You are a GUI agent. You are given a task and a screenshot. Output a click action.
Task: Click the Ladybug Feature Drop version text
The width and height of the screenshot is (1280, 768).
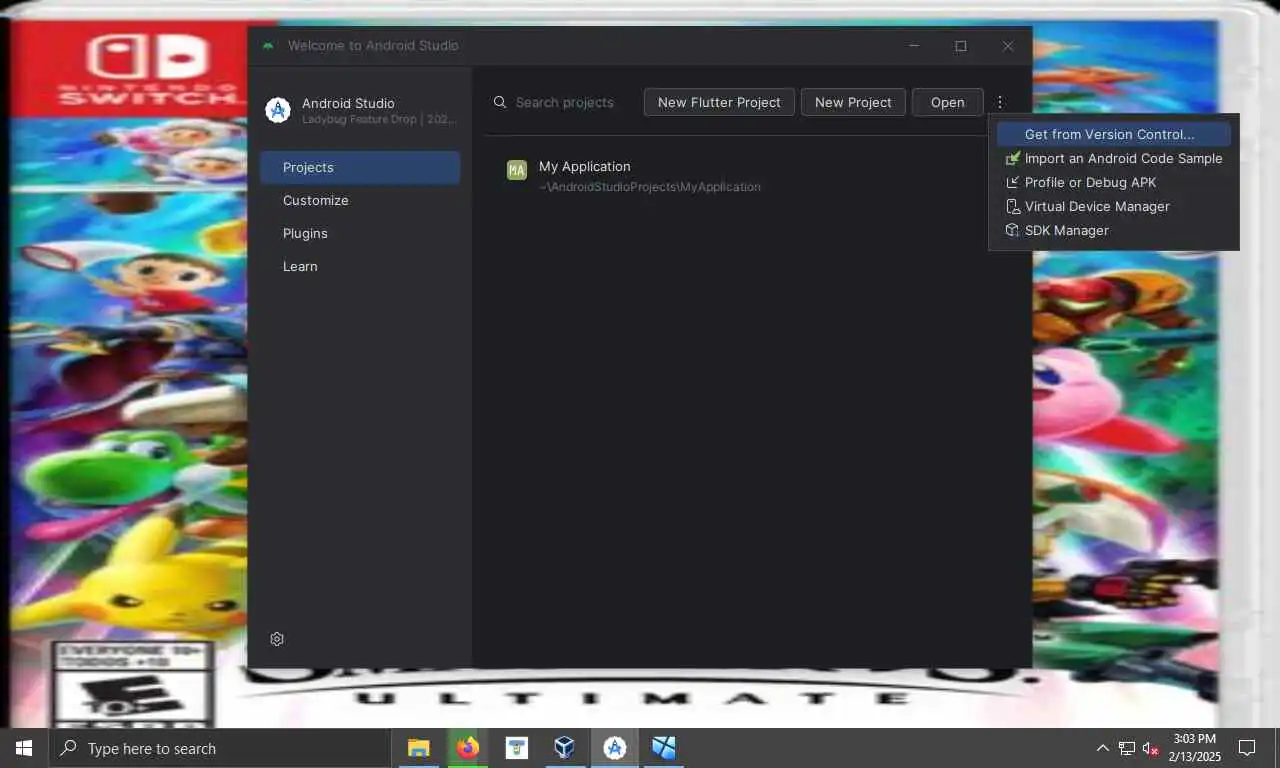379,119
